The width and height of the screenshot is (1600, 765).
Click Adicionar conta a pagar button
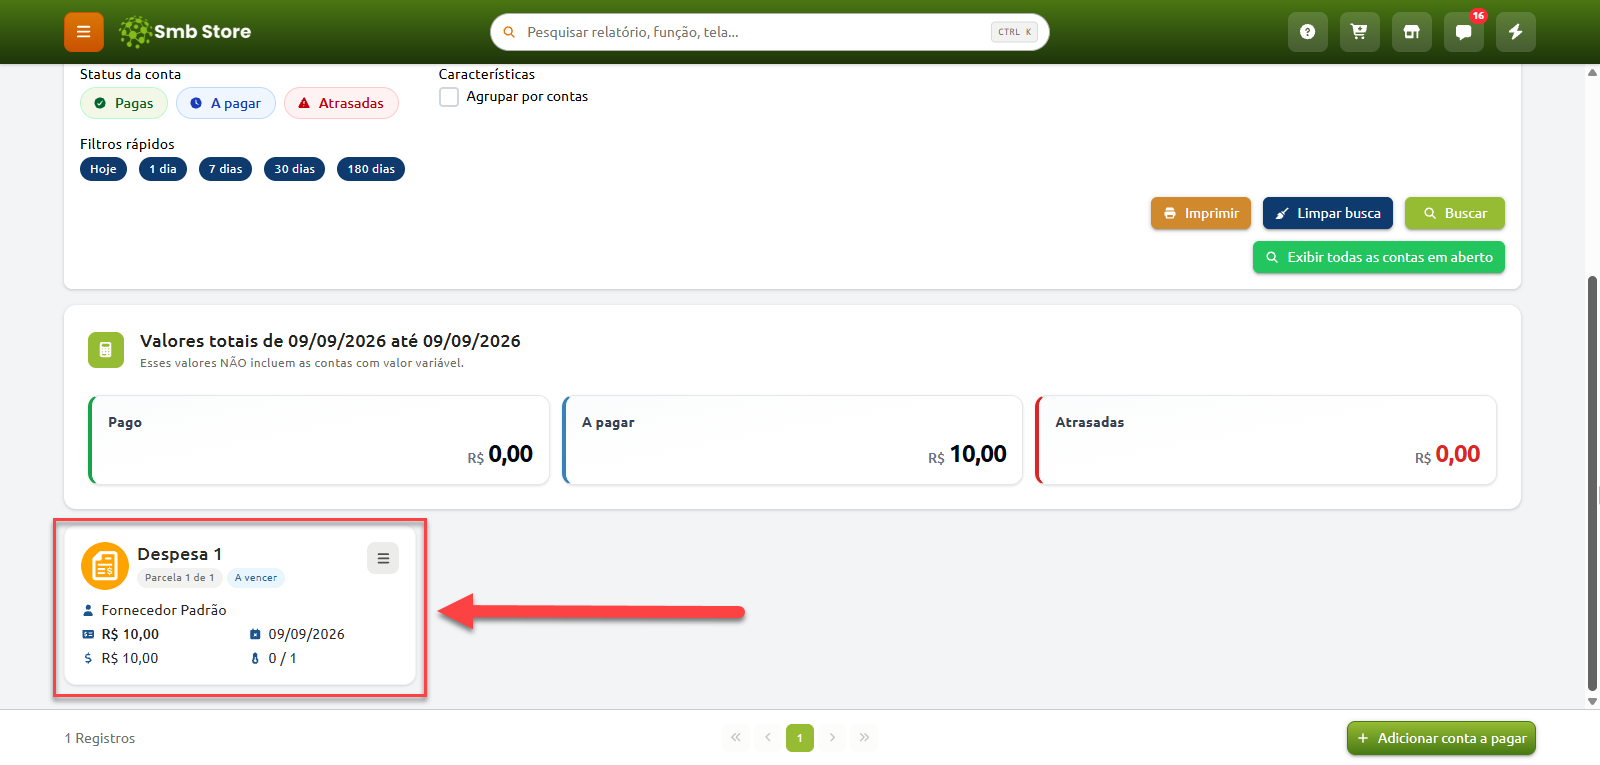coord(1441,738)
